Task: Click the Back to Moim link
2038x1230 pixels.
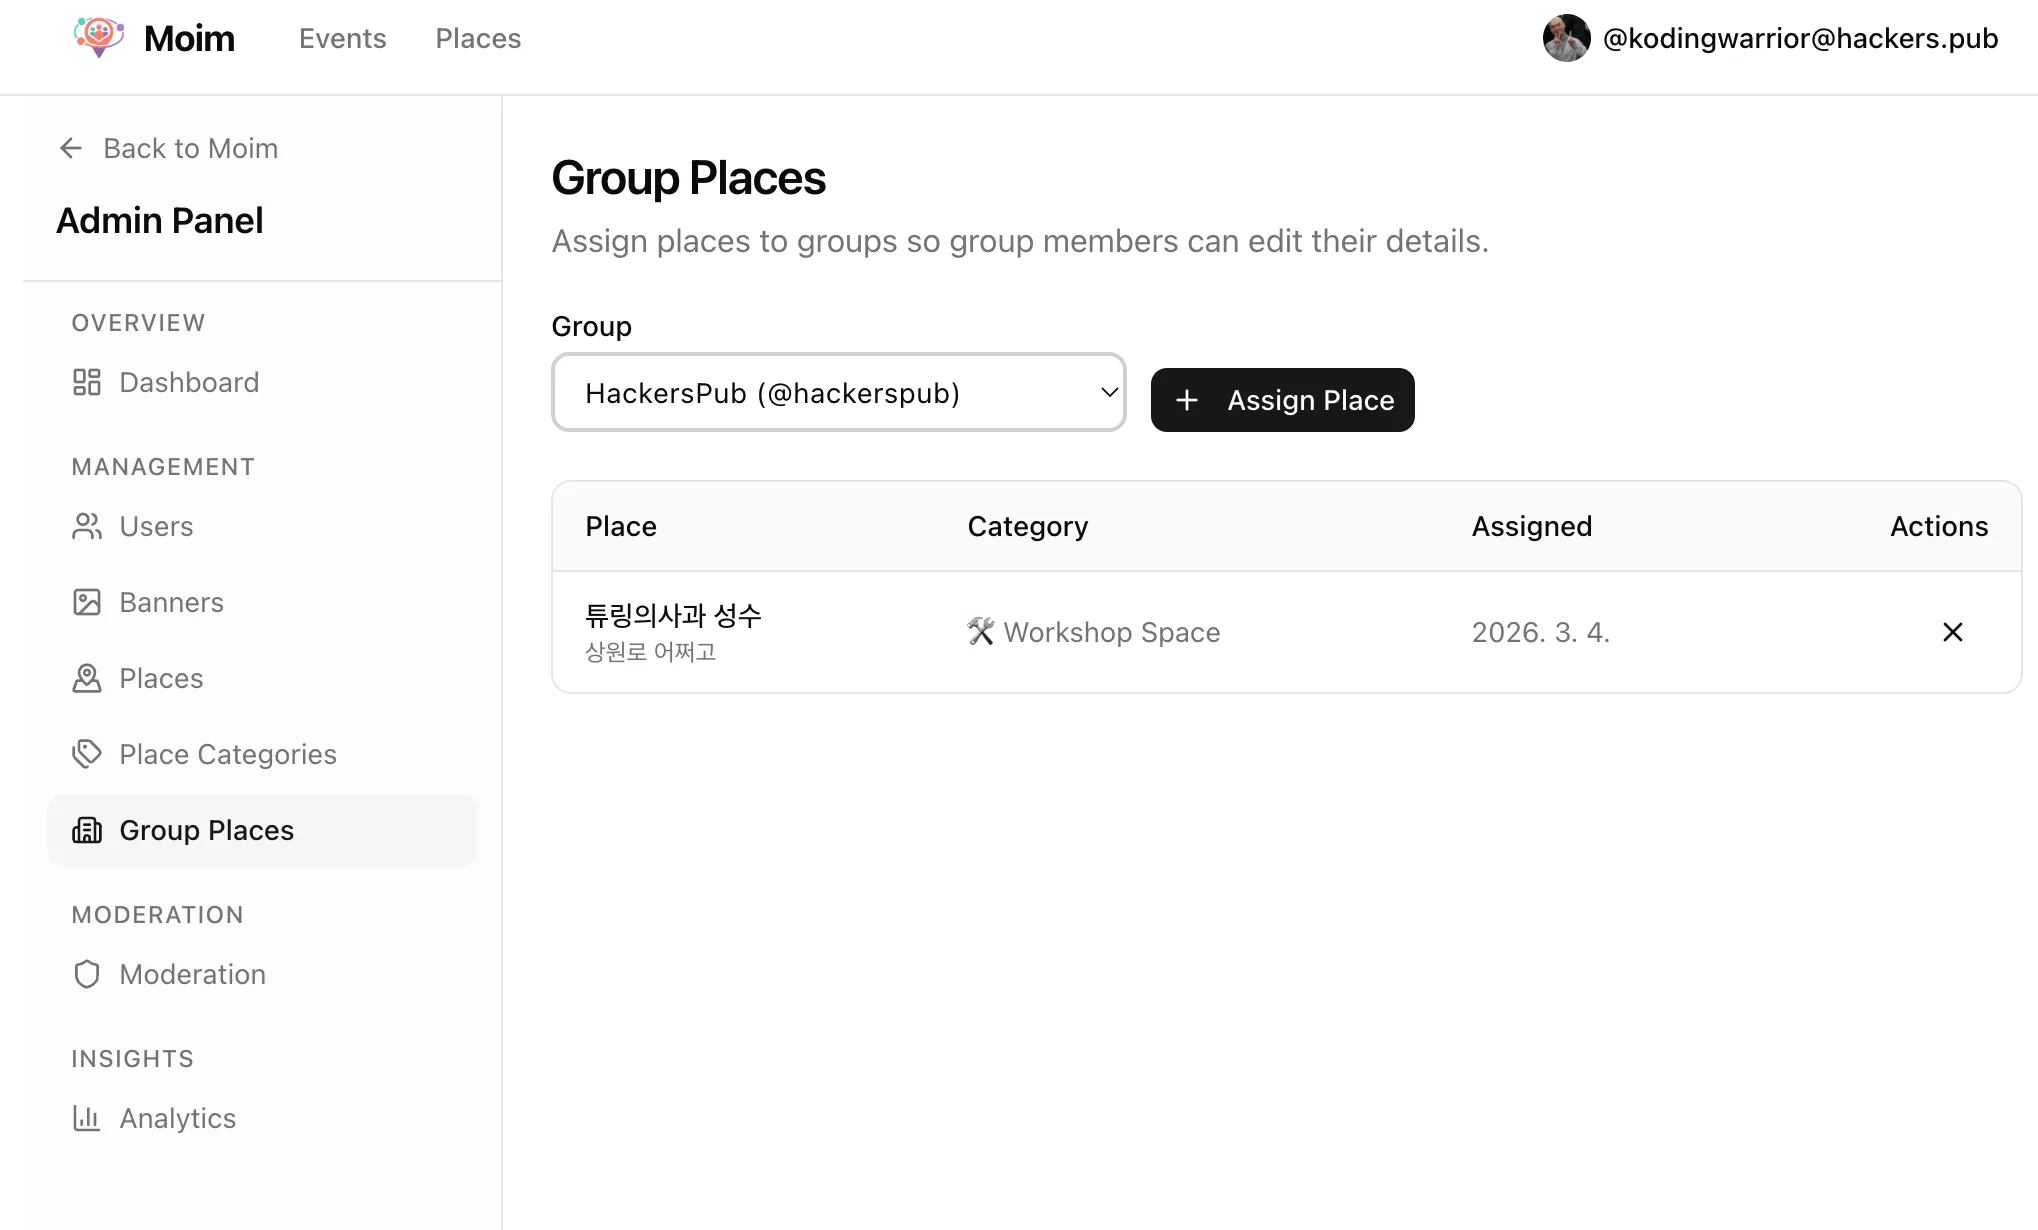Action: point(190,148)
